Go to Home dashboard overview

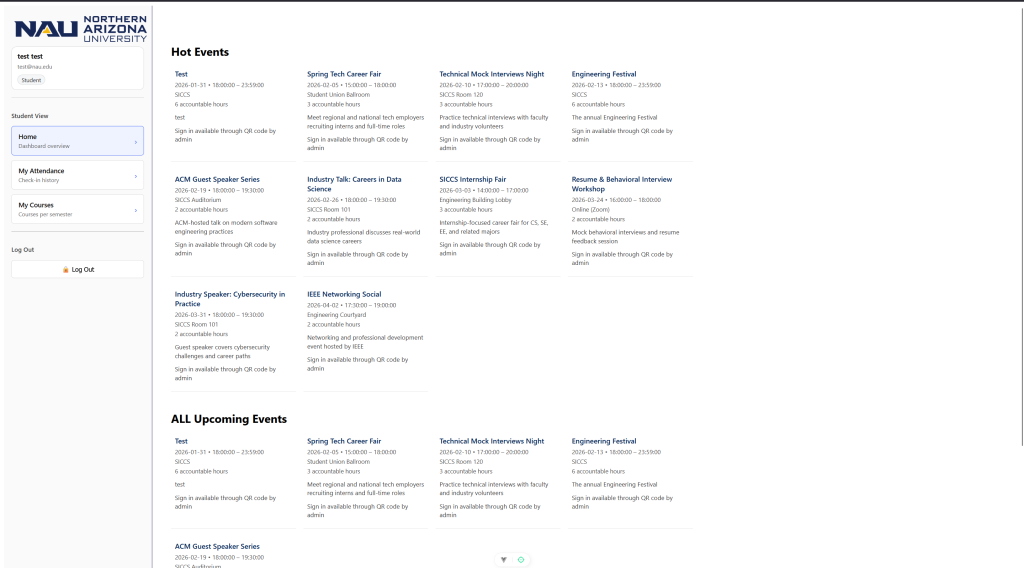(x=77, y=141)
